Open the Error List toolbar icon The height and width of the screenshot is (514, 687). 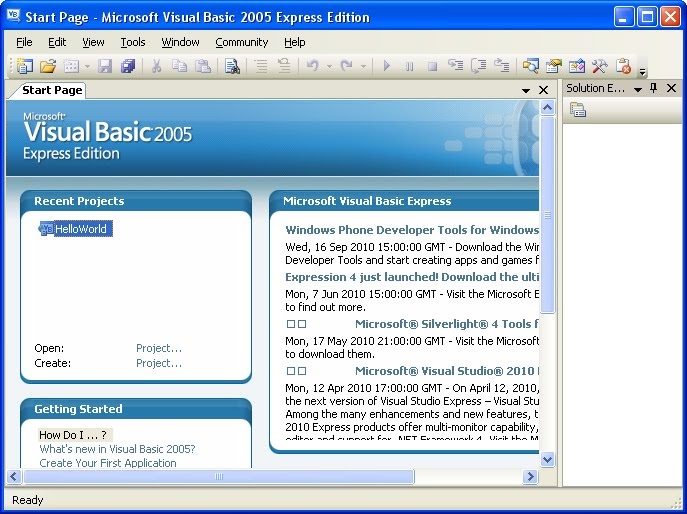(x=623, y=66)
